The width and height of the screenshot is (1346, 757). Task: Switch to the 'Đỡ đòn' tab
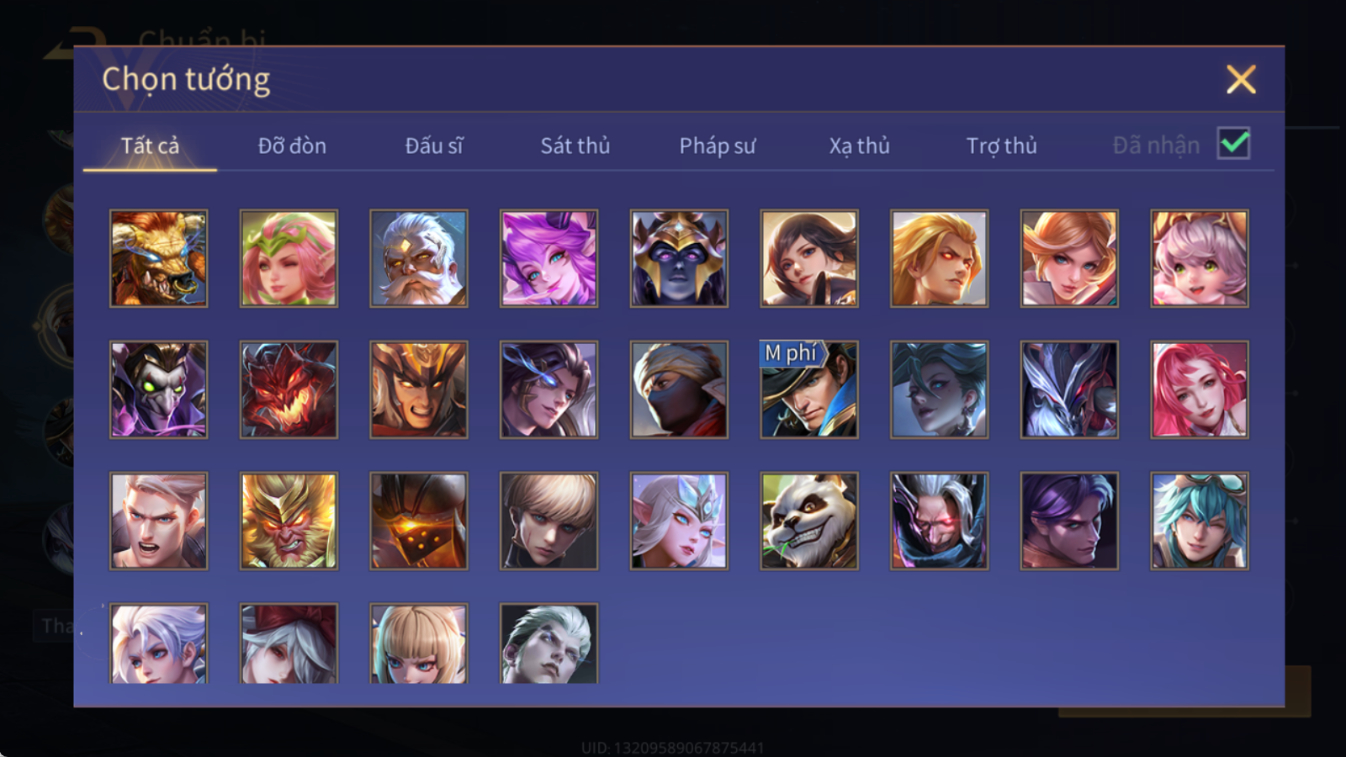point(292,146)
